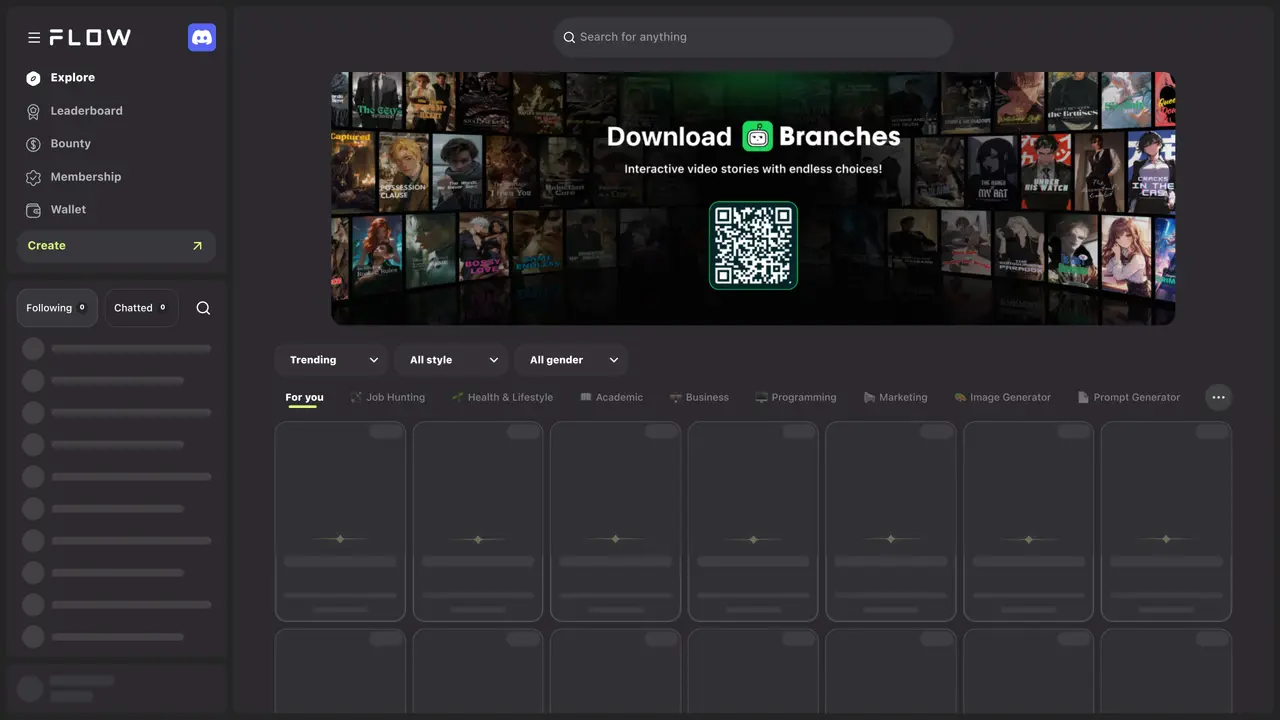Switch to the Image Generator tab
The width and height of the screenshot is (1280, 720).
(x=1002, y=397)
